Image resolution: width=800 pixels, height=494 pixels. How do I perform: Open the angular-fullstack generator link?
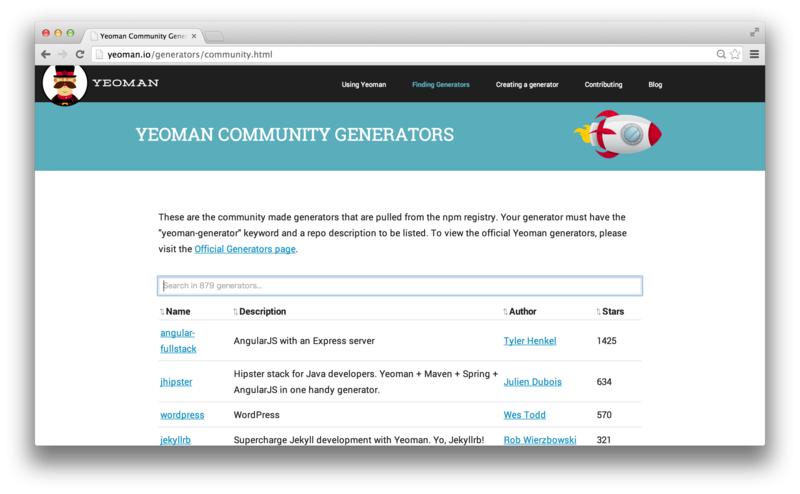(178, 341)
